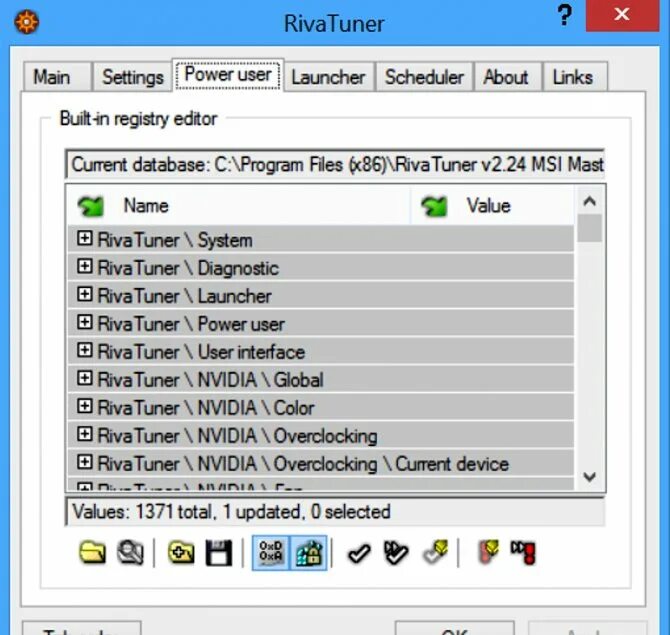
Task: Click the magnifier search icon in toolbar
Action: click(x=130, y=553)
